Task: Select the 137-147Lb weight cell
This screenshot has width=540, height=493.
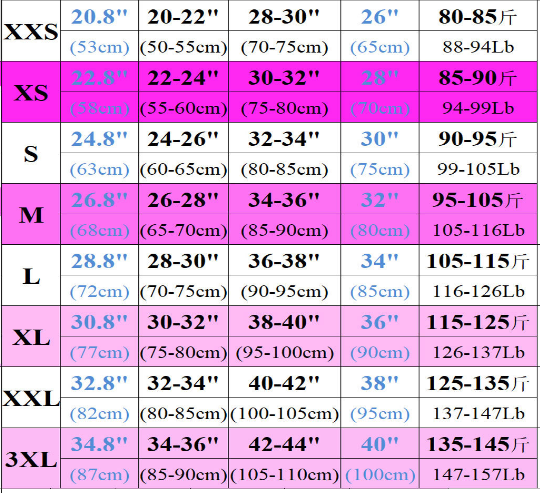Action: (478, 413)
